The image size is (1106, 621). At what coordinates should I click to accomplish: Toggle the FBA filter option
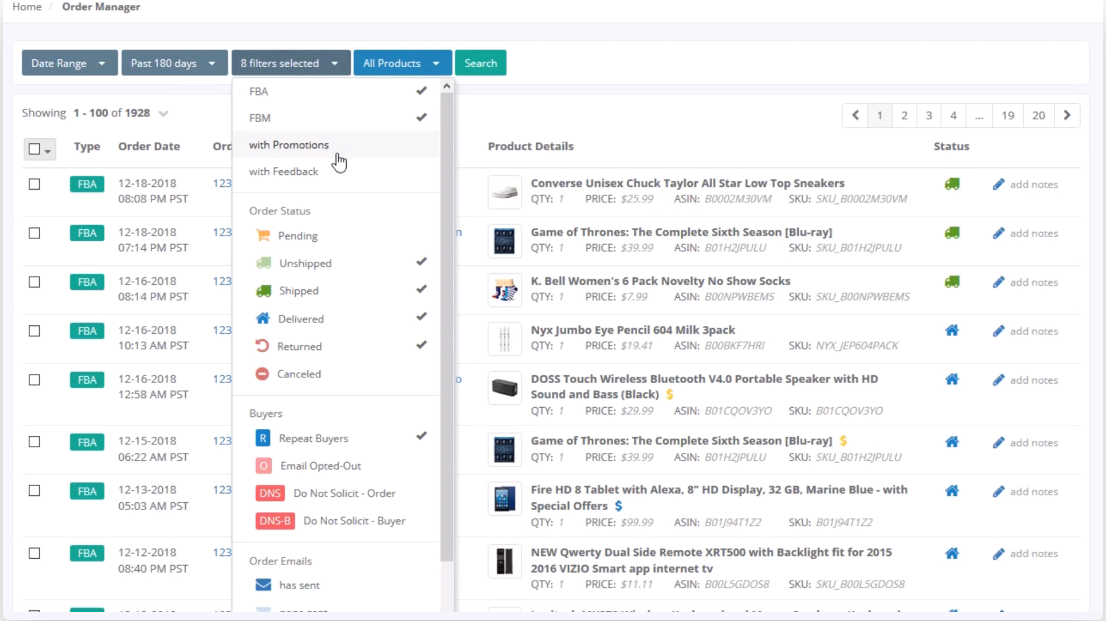pyautogui.click(x=338, y=91)
